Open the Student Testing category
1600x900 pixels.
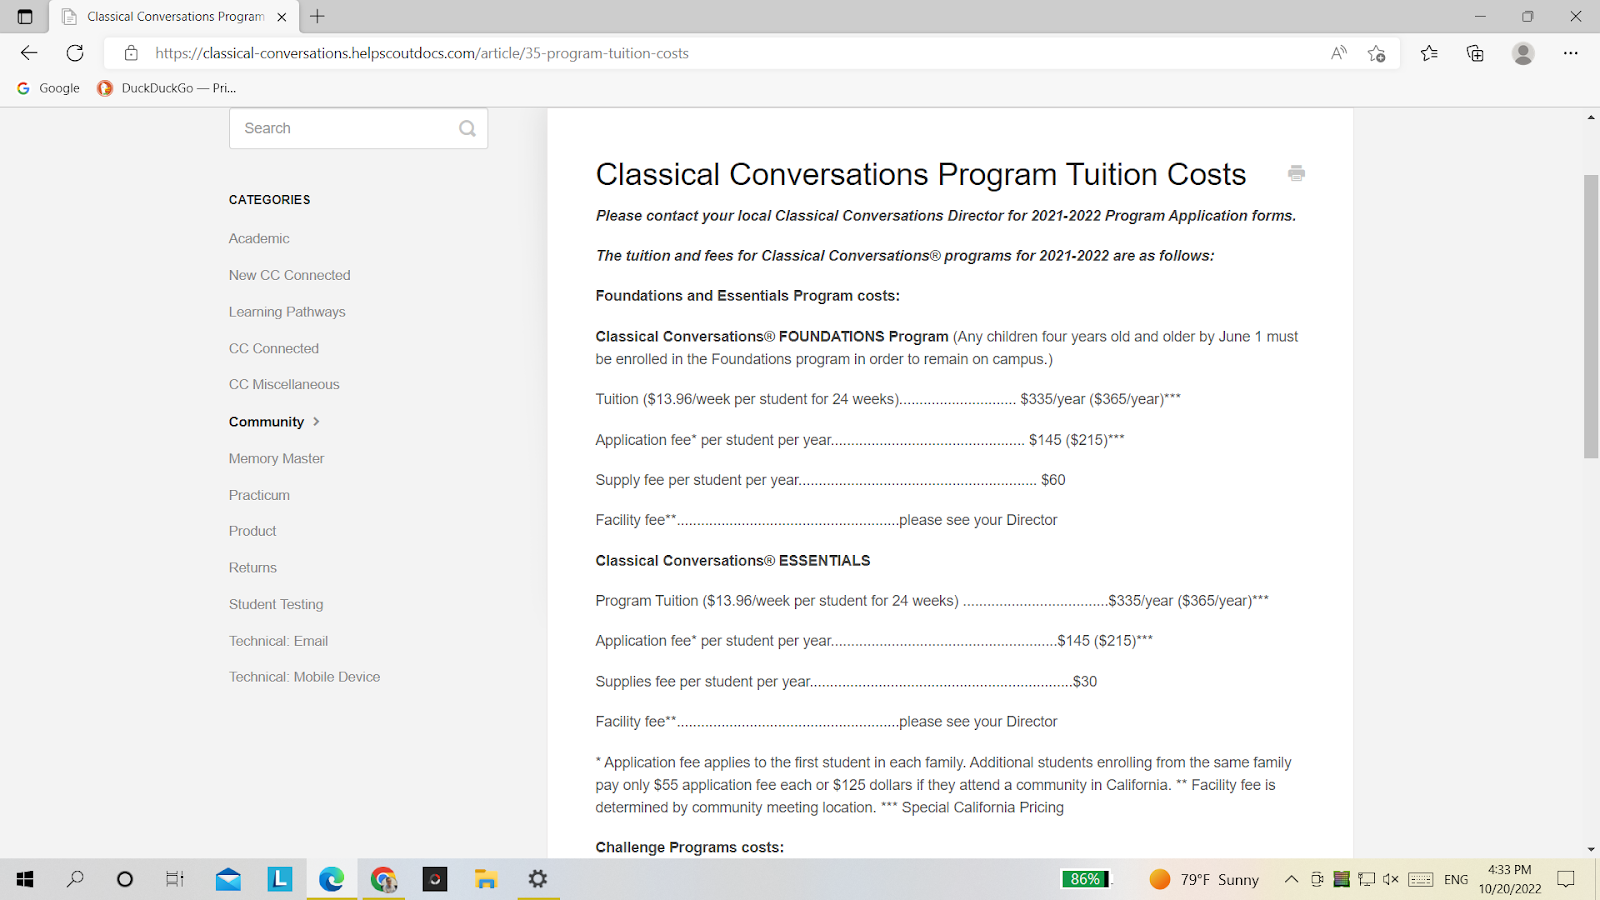276,604
